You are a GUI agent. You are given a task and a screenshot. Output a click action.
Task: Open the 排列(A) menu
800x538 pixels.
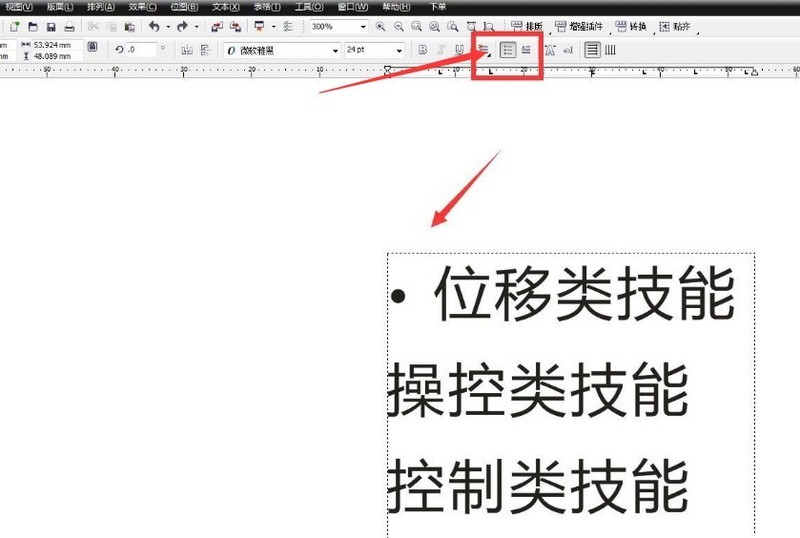(101, 7)
